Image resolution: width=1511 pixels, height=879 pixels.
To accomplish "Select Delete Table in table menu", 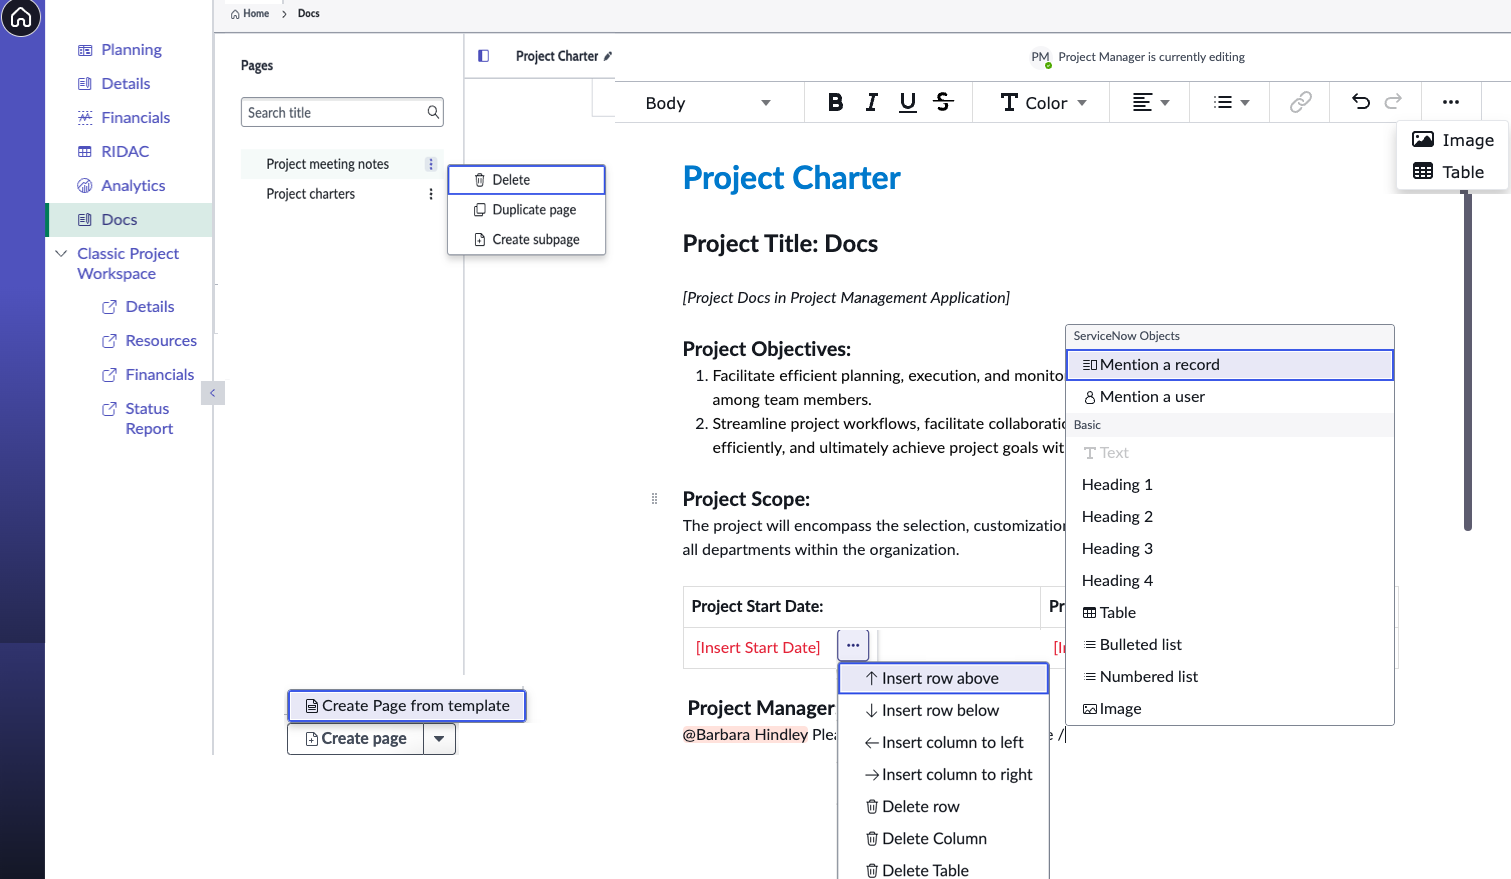I will tap(943, 868).
